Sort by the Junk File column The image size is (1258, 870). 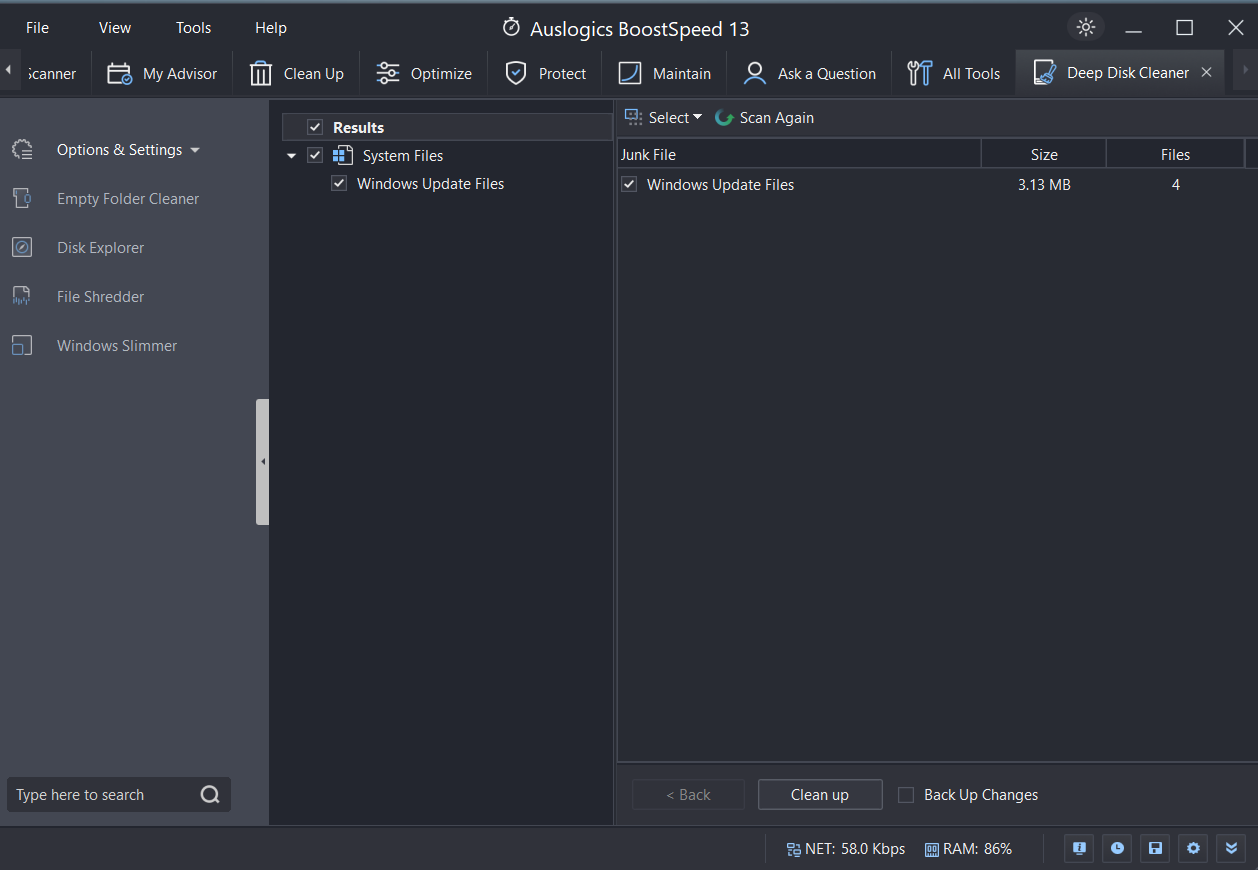coord(799,154)
